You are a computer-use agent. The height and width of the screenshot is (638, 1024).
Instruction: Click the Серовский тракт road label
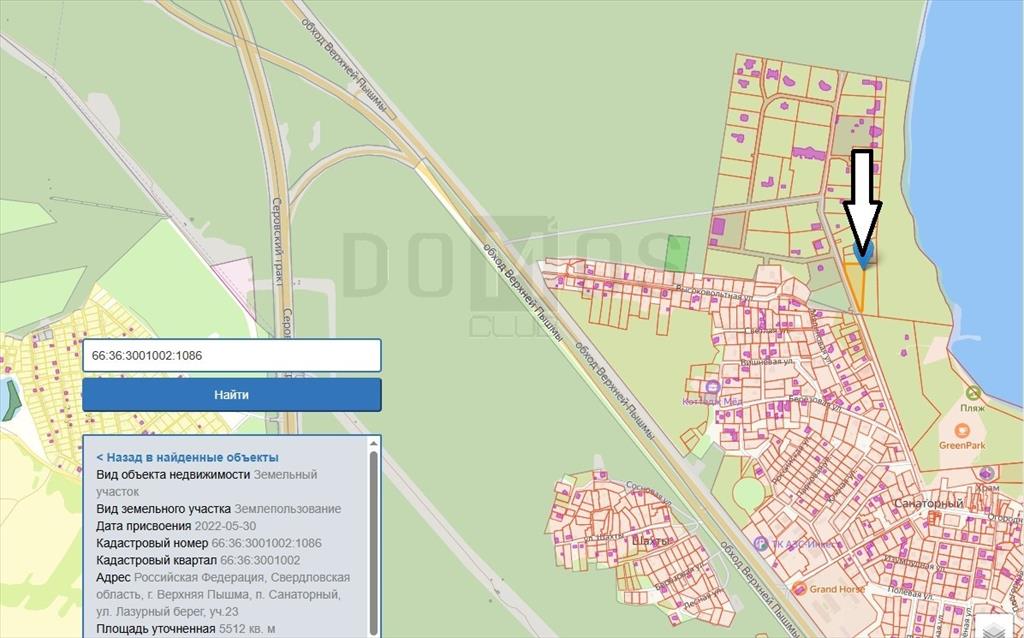(277, 242)
